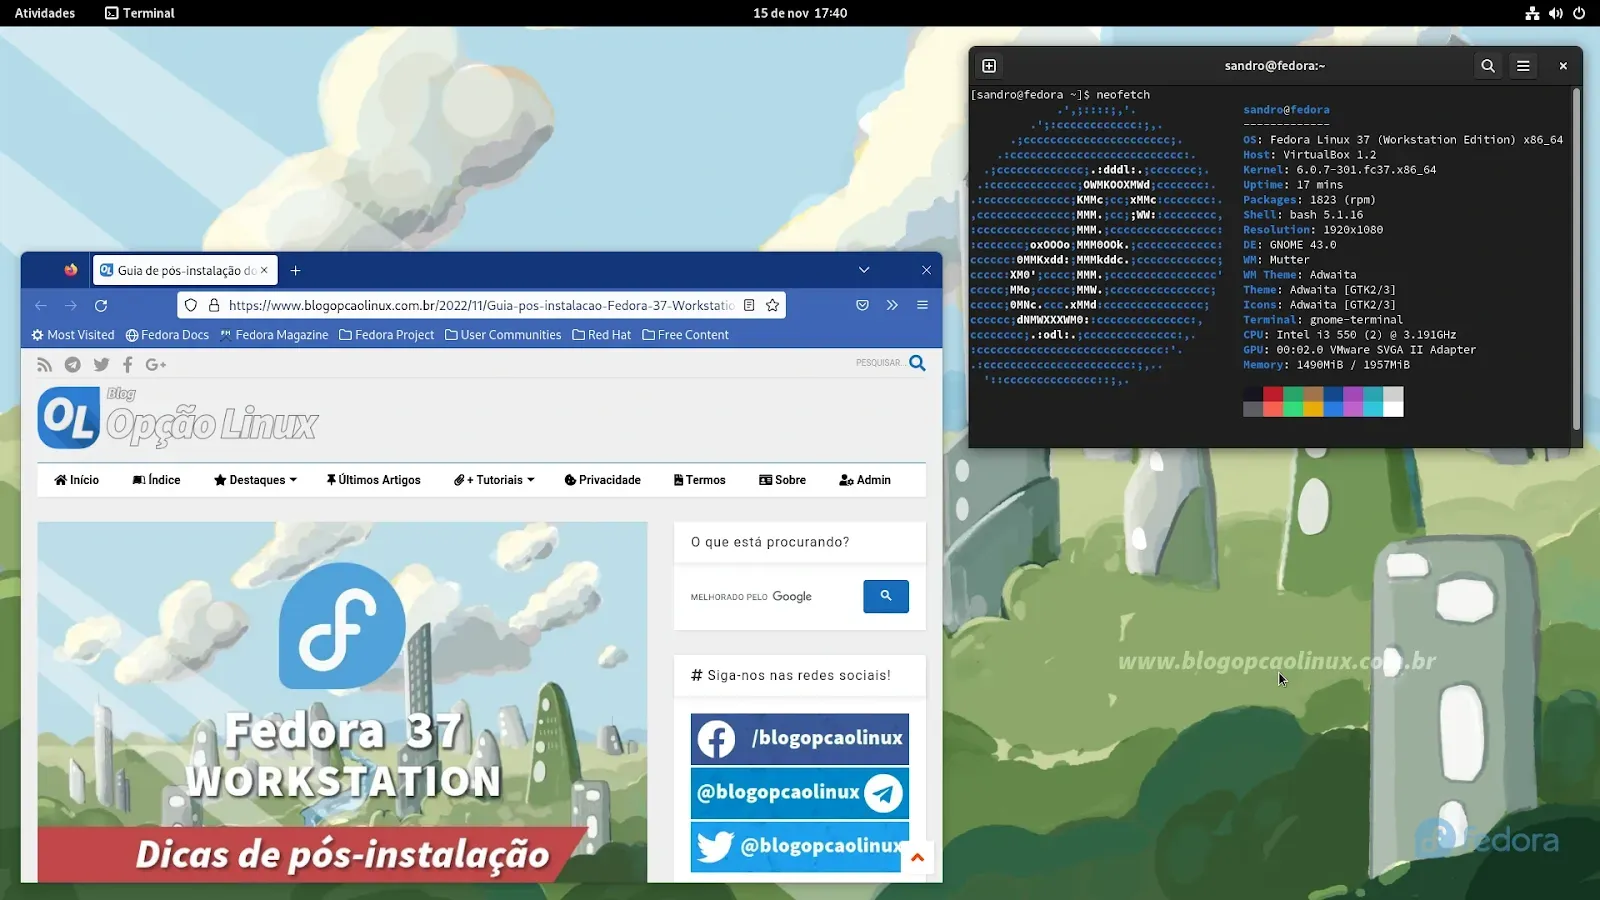1600x900 pixels.
Task: Click the Google Plus icon in blog header
Action: tap(155, 365)
